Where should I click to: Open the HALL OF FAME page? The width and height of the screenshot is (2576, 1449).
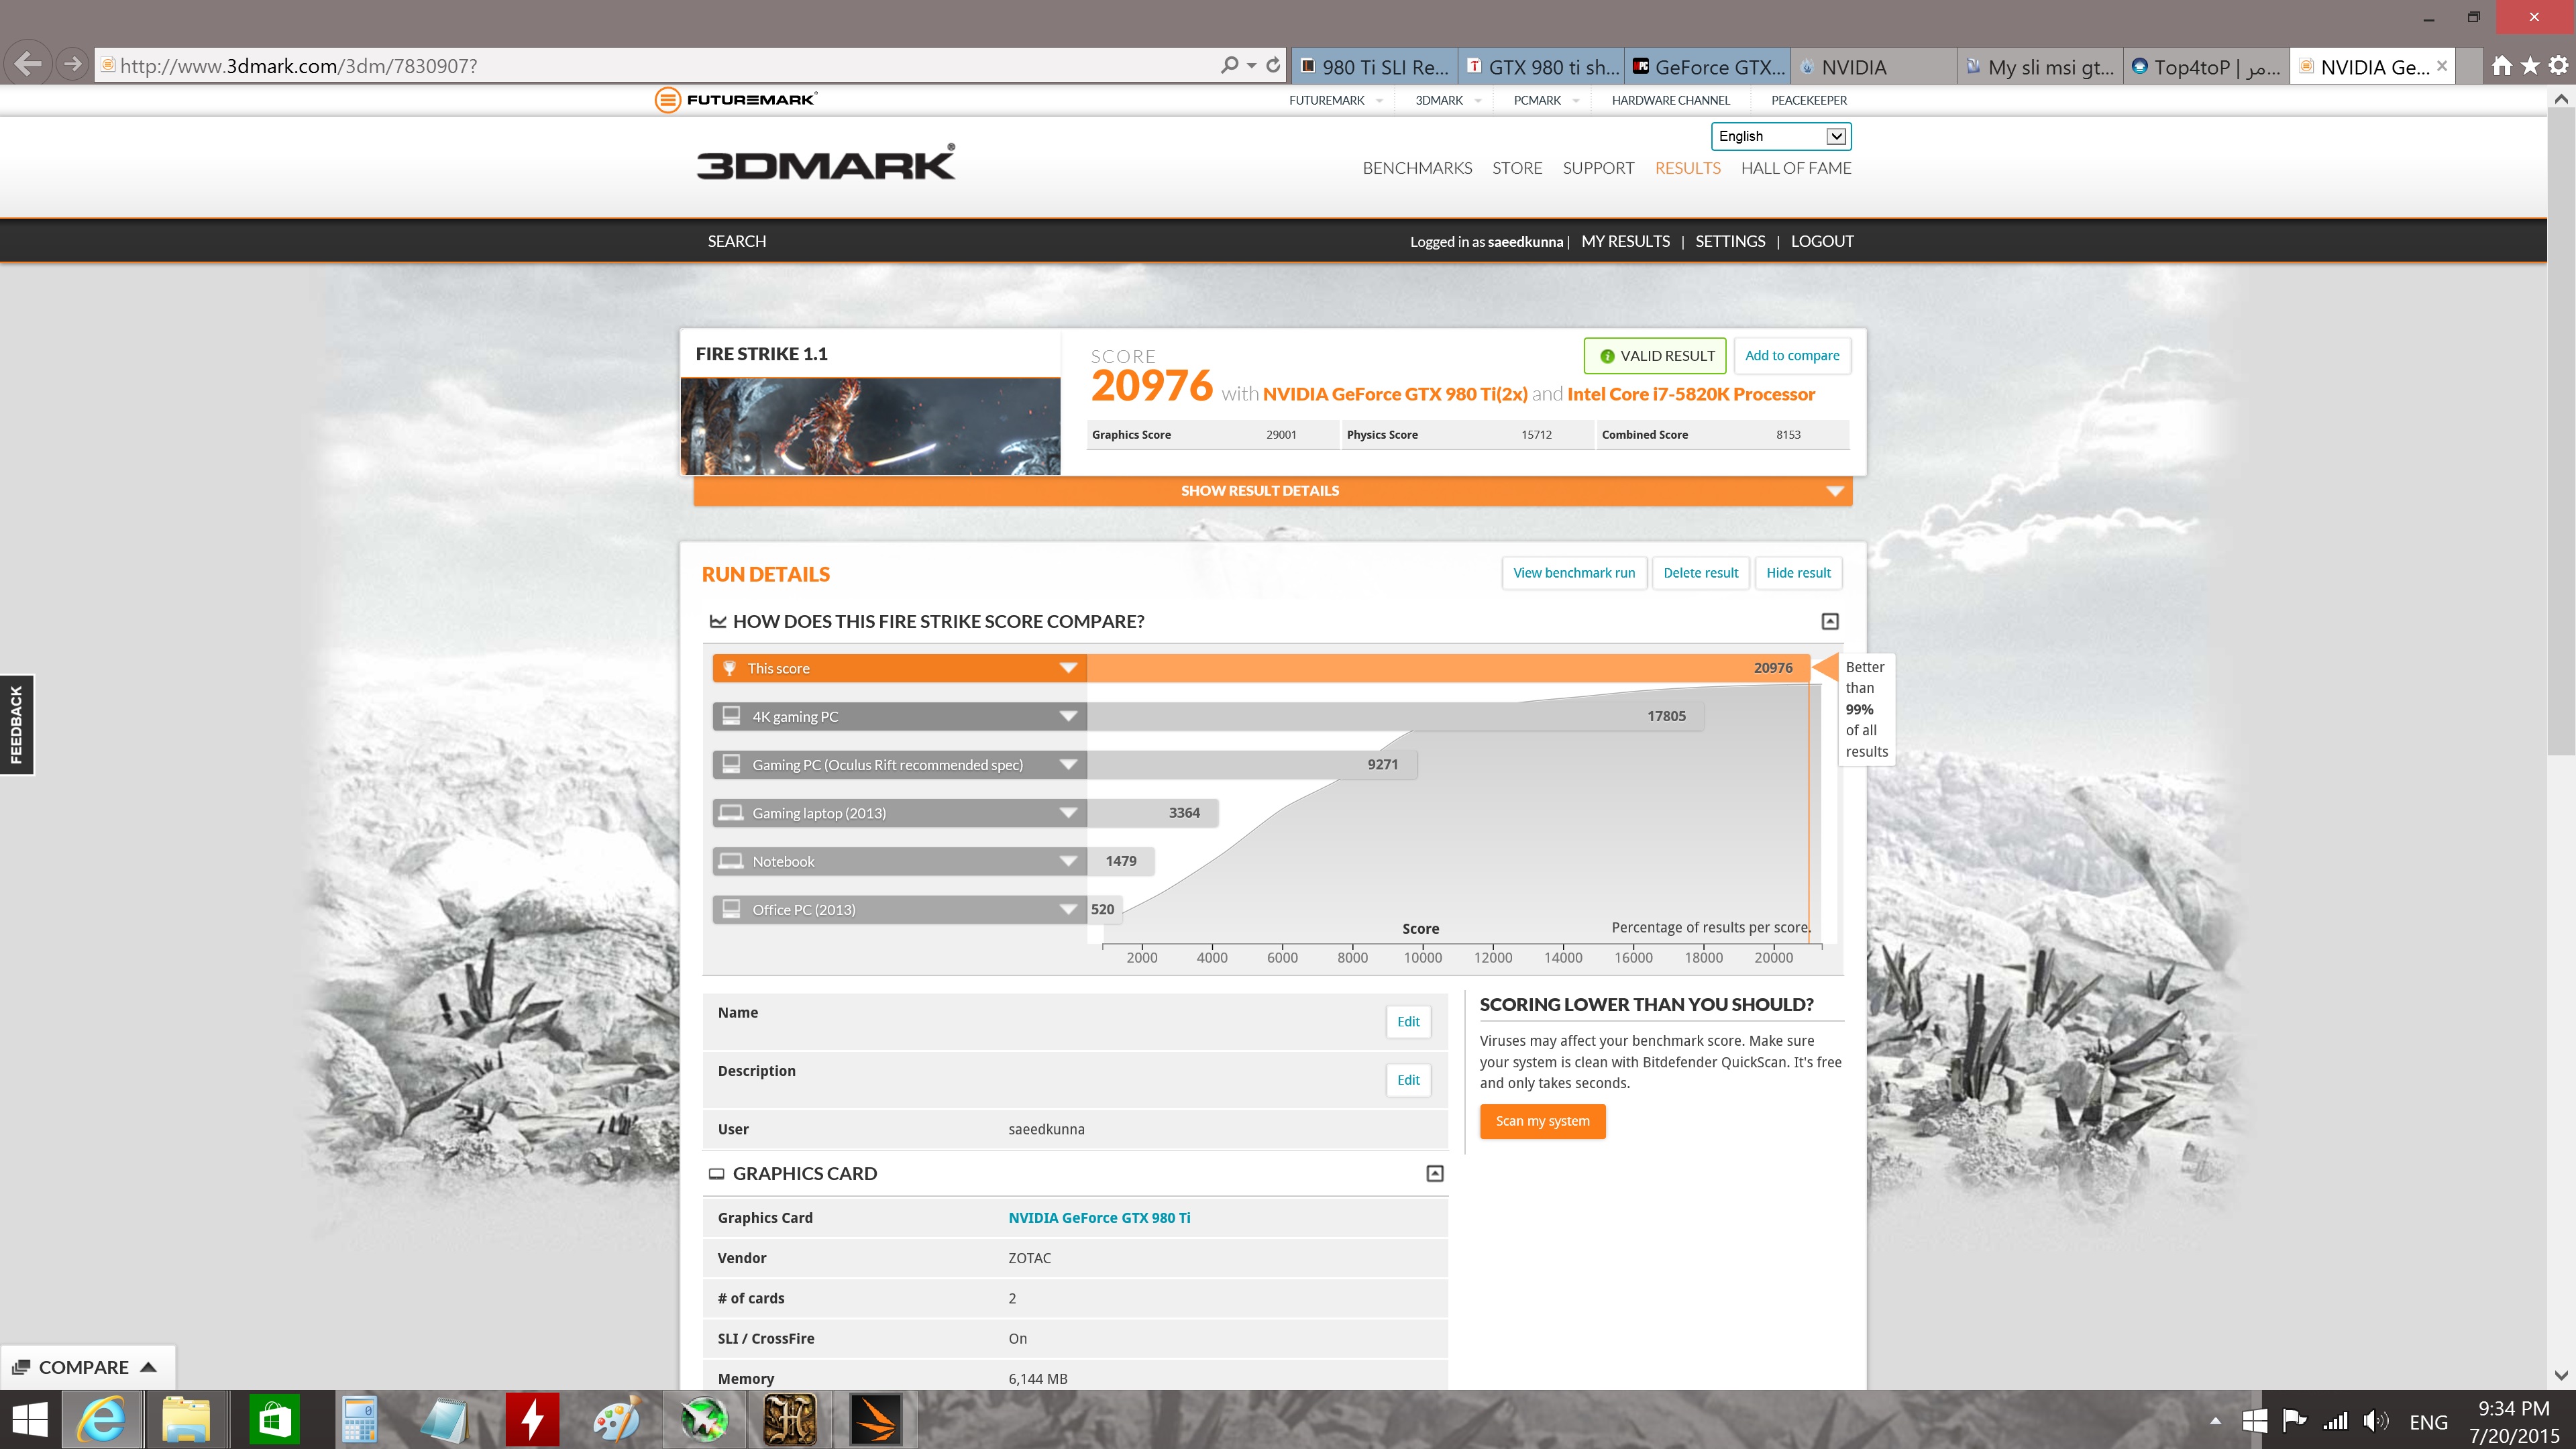[x=1796, y=168]
